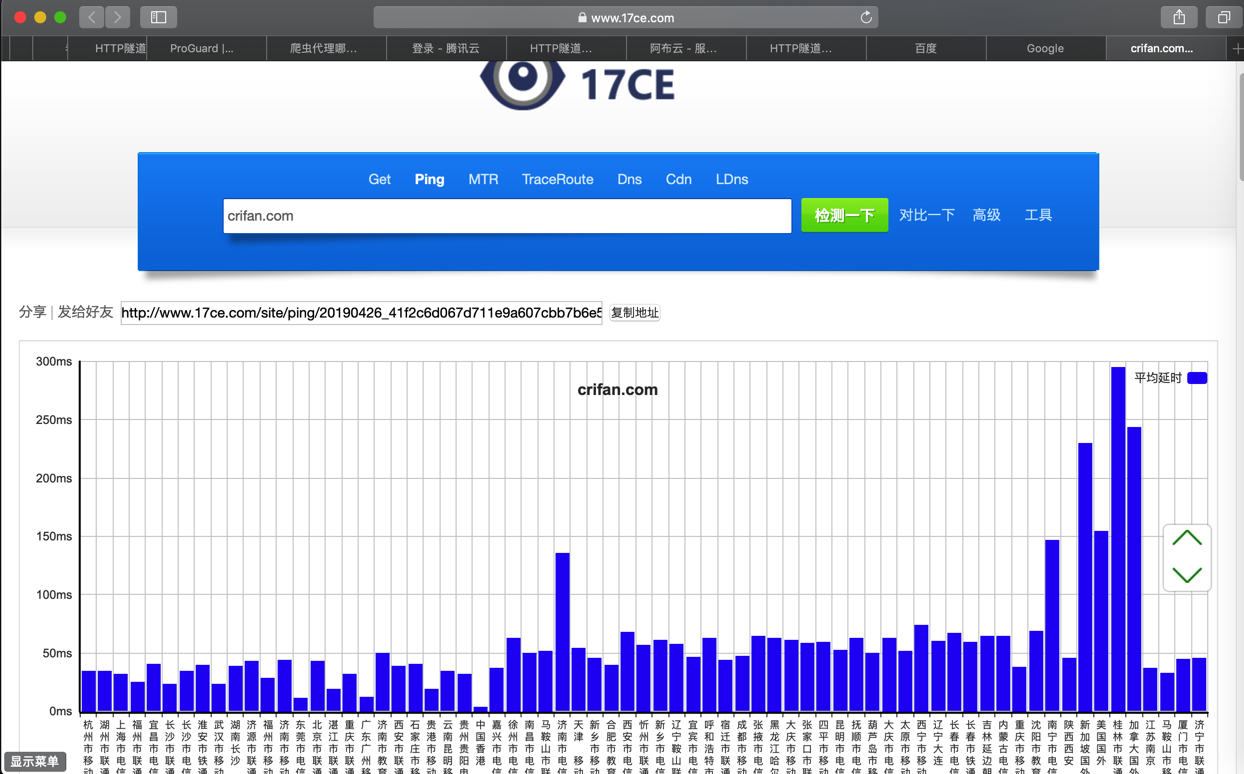Reload the page with refresh icon
The image size is (1244, 774).
pyautogui.click(x=866, y=17)
